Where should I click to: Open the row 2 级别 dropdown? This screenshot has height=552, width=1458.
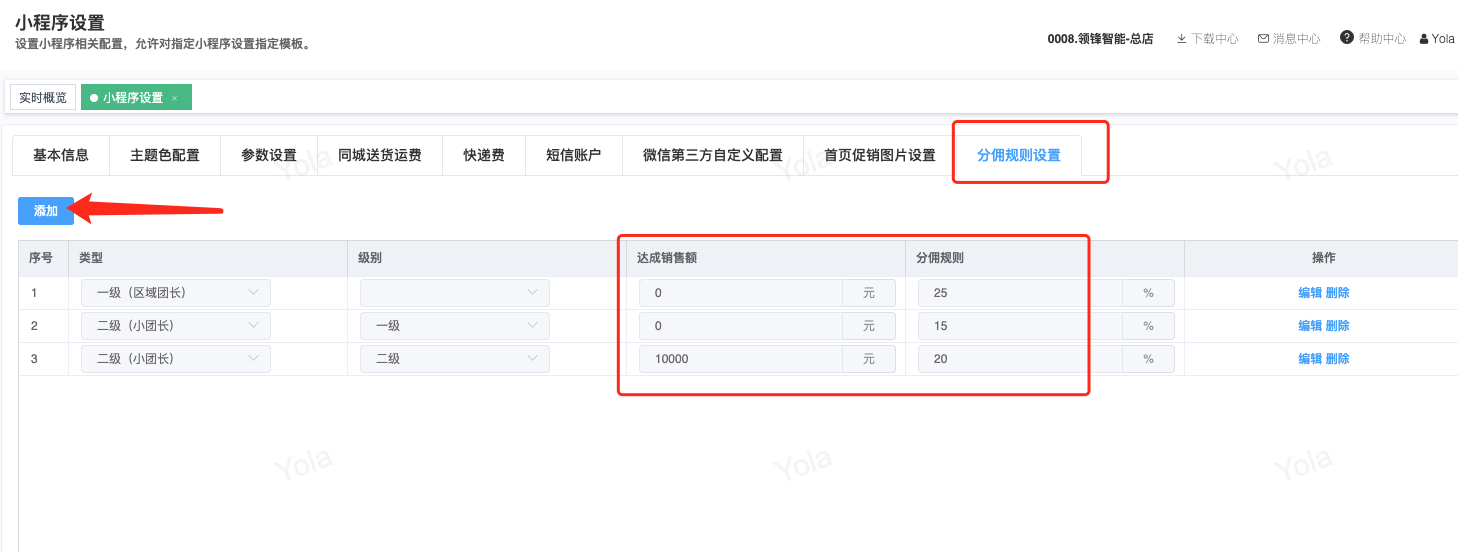point(454,326)
